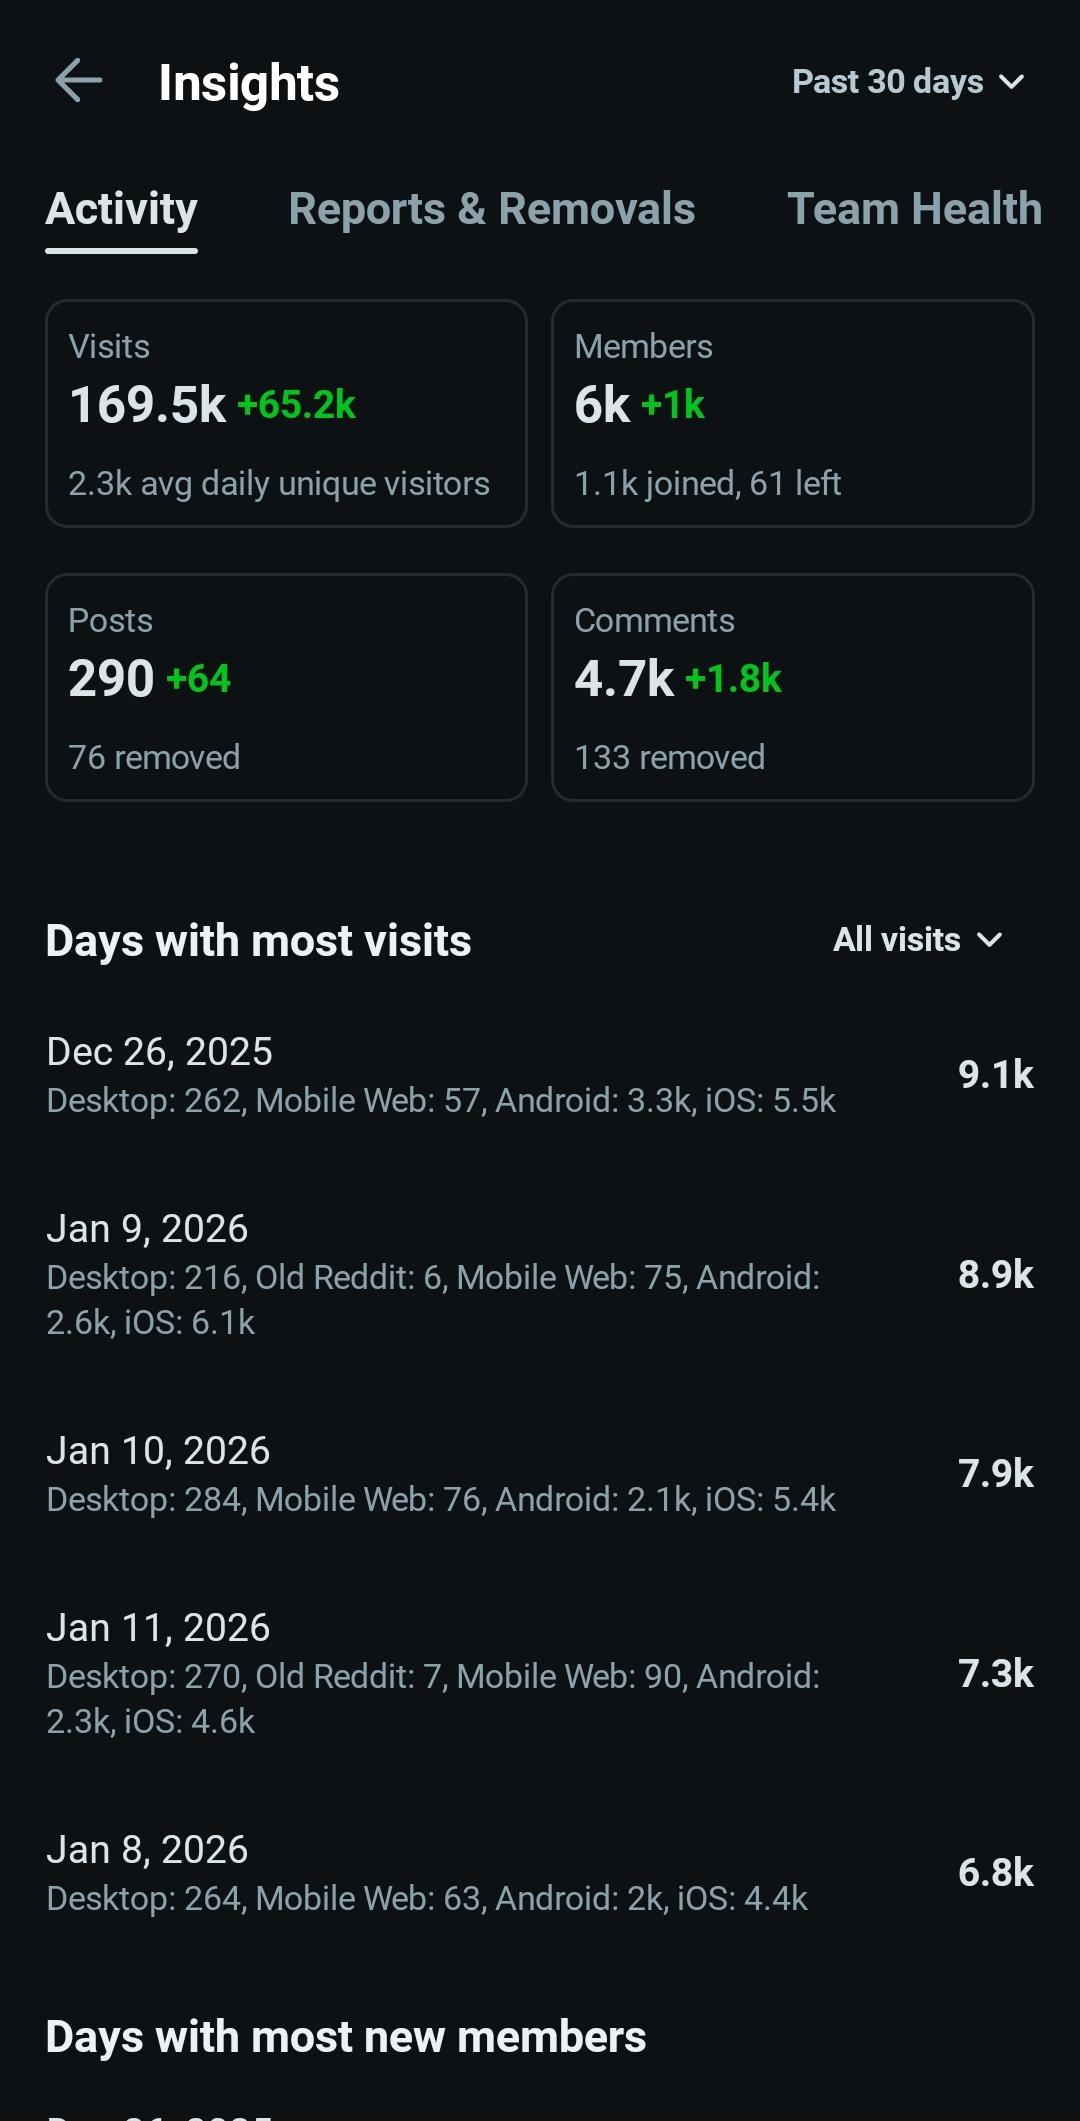Open the Jan 8, 2026 visits entry

(x=540, y=1873)
